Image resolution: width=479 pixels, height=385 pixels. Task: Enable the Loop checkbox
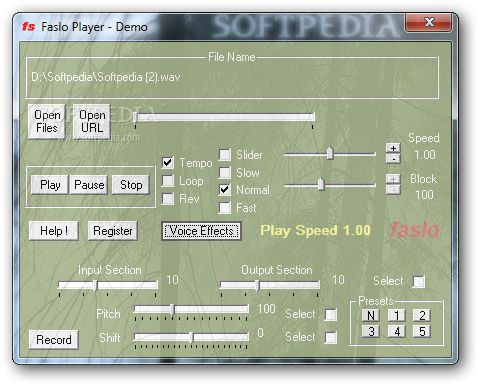click(168, 181)
